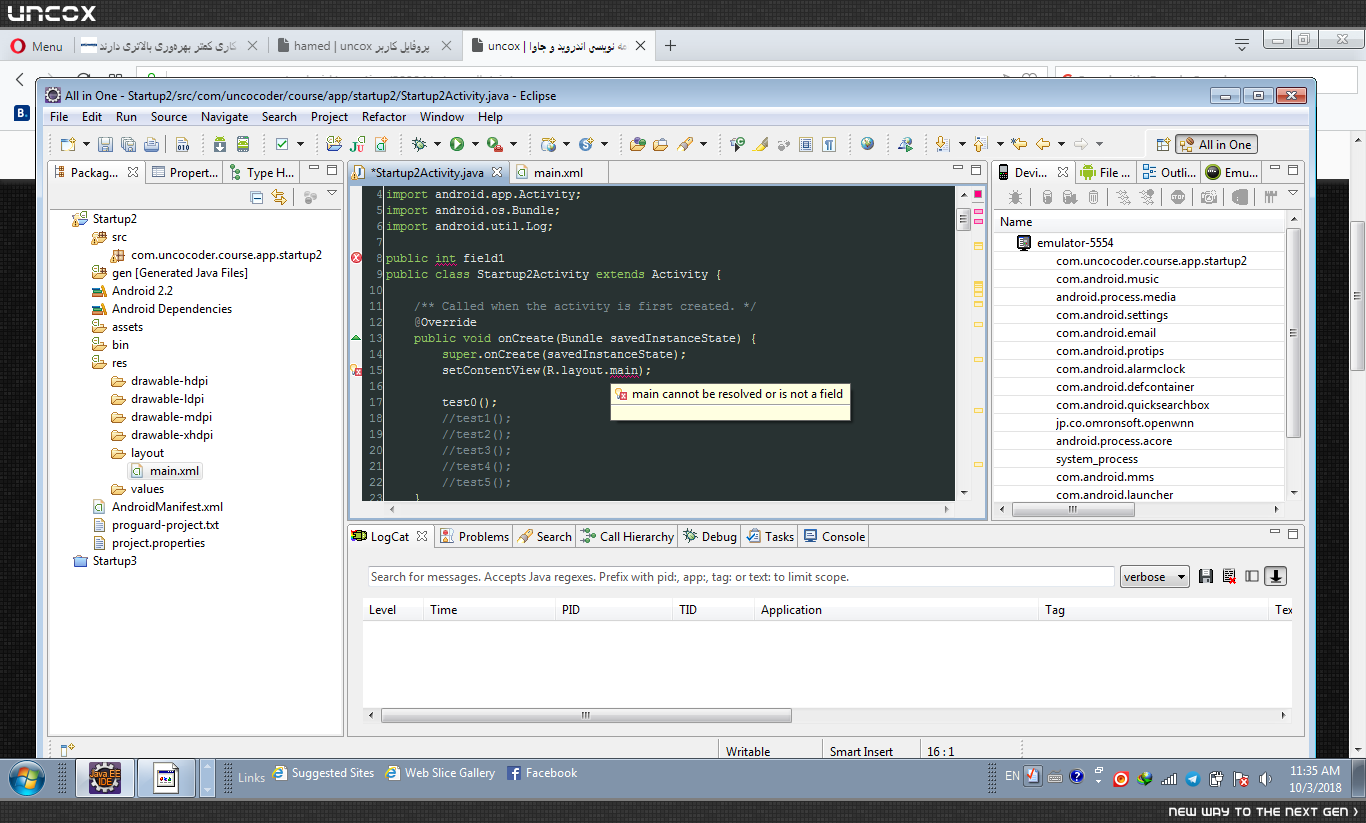Switch to the Type Hierarchy tab
1366x823 pixels.
(262, 172)
